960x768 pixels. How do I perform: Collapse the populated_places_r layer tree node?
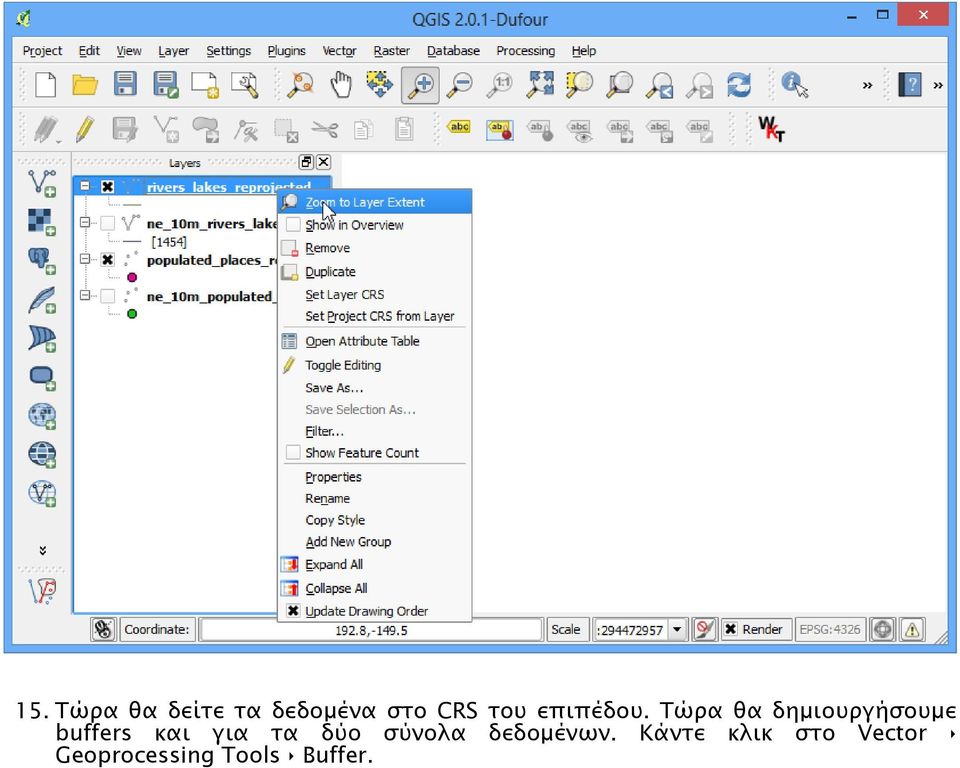(x=85, y=259)
